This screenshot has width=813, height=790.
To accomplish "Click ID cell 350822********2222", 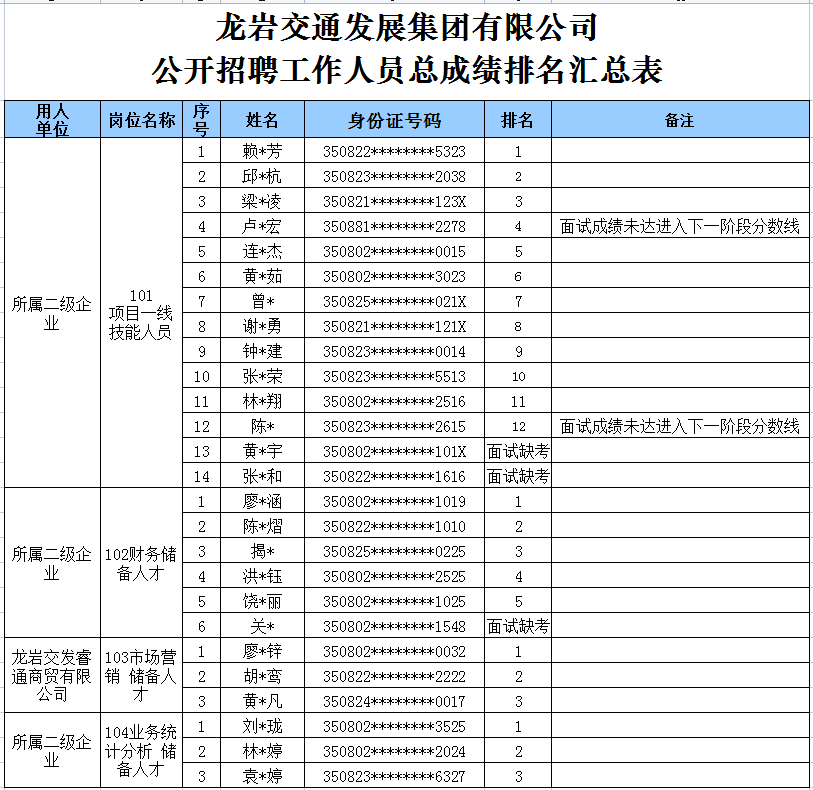I will click(x=394, y=675).
